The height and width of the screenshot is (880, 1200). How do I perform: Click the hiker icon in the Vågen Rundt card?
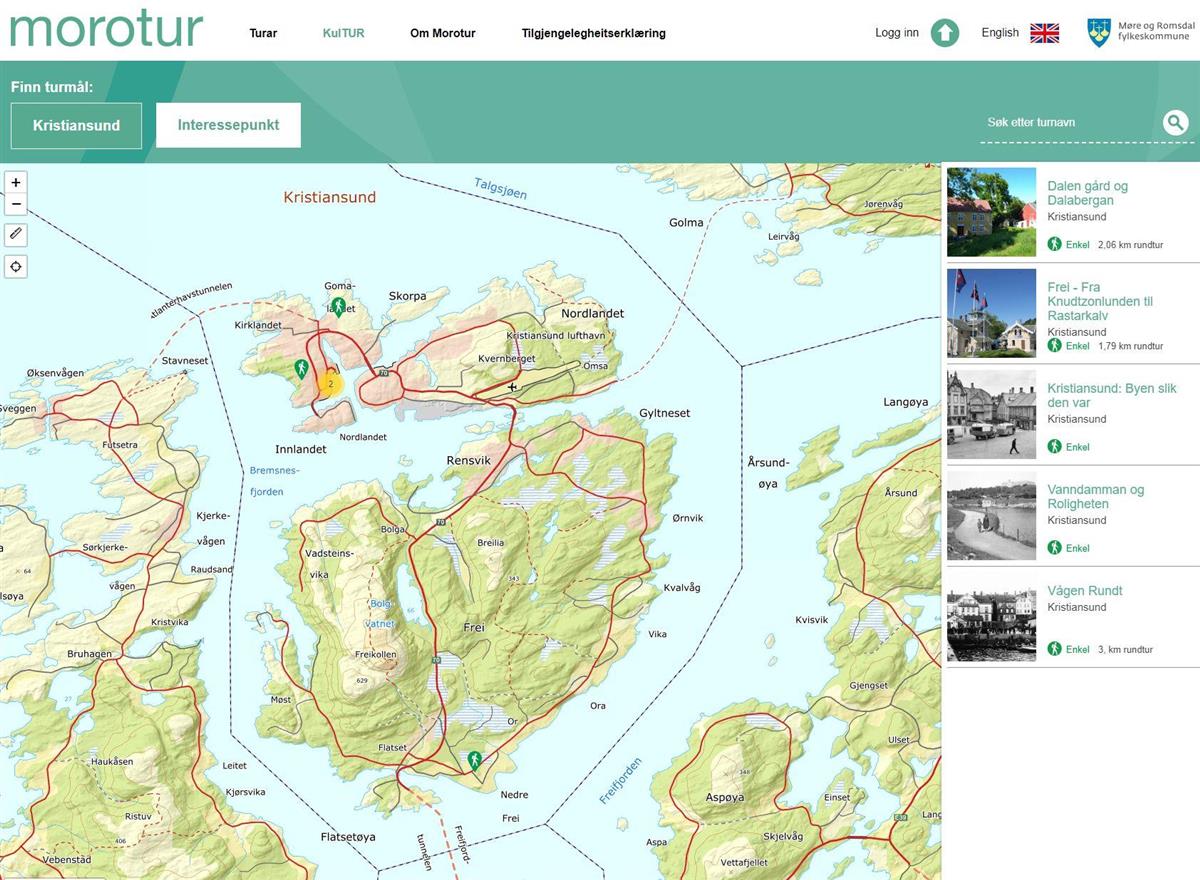(x=1054, y=649)
